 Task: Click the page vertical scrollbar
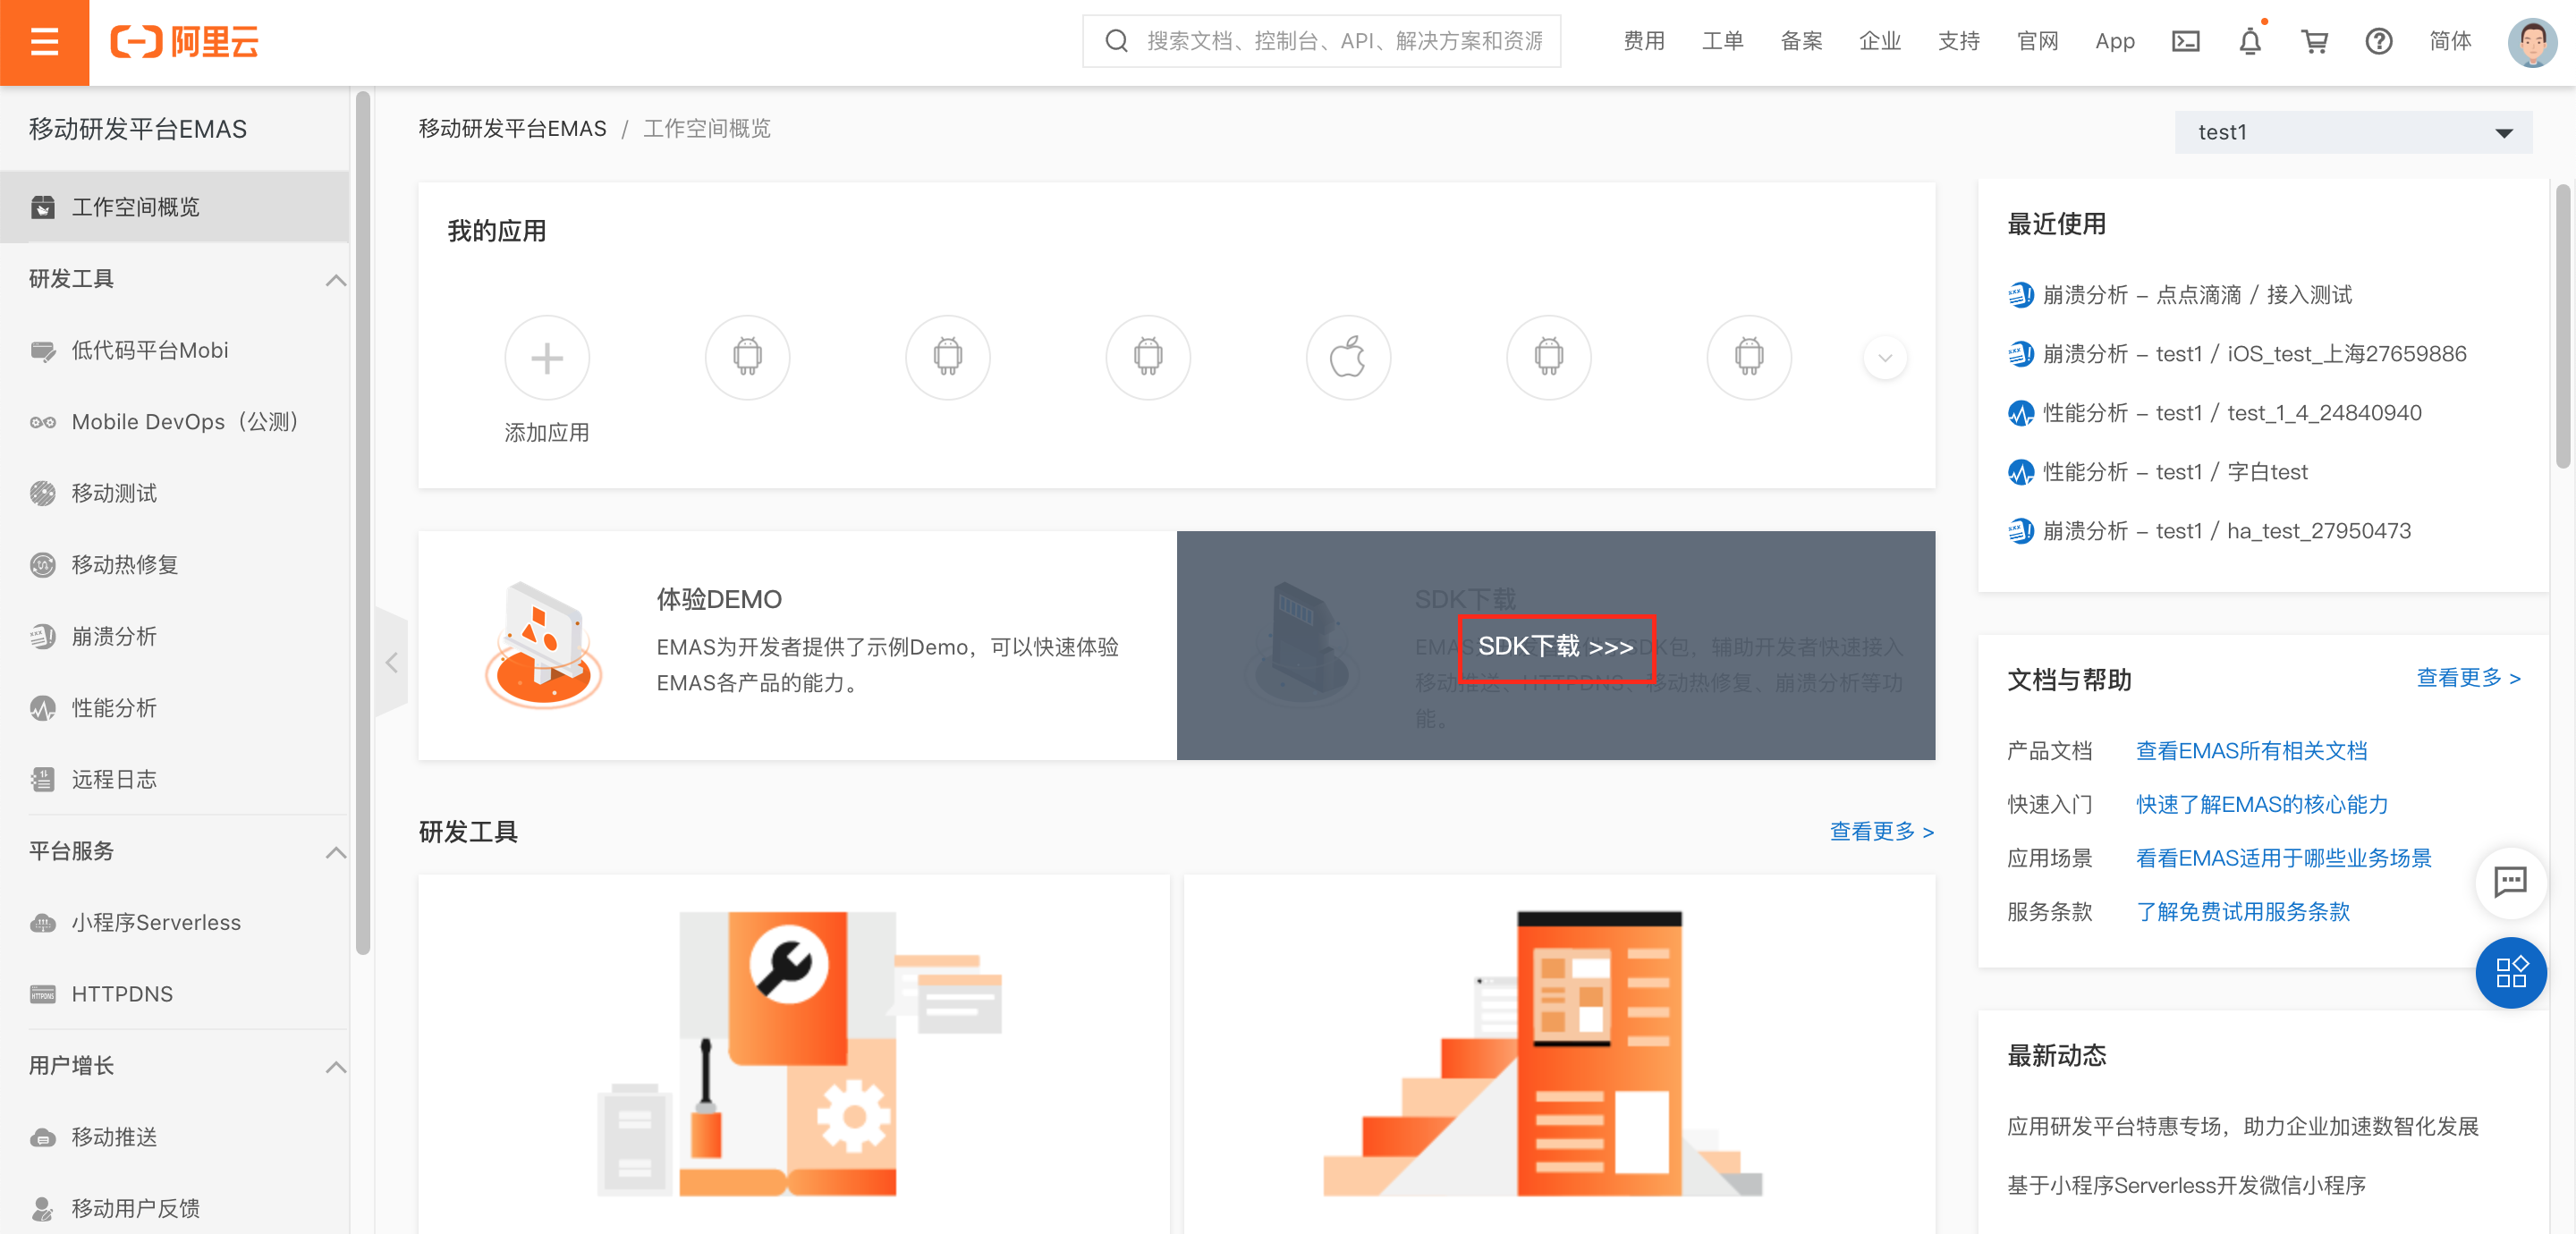click(2563, 326)
